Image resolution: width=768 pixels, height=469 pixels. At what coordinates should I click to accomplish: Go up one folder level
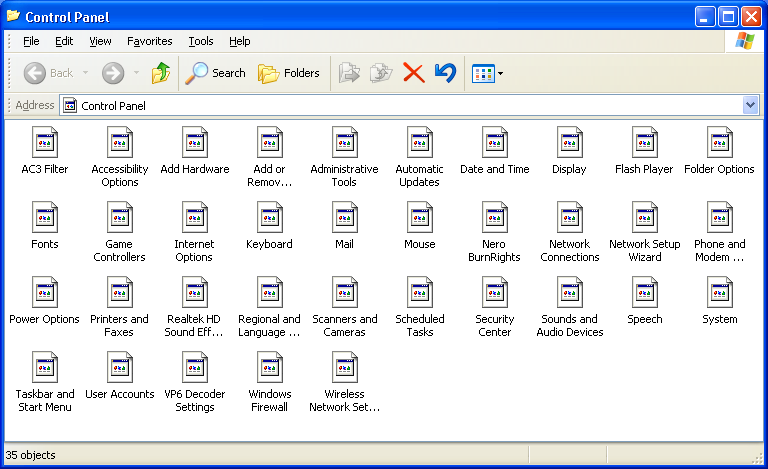(x=161, y=73)
